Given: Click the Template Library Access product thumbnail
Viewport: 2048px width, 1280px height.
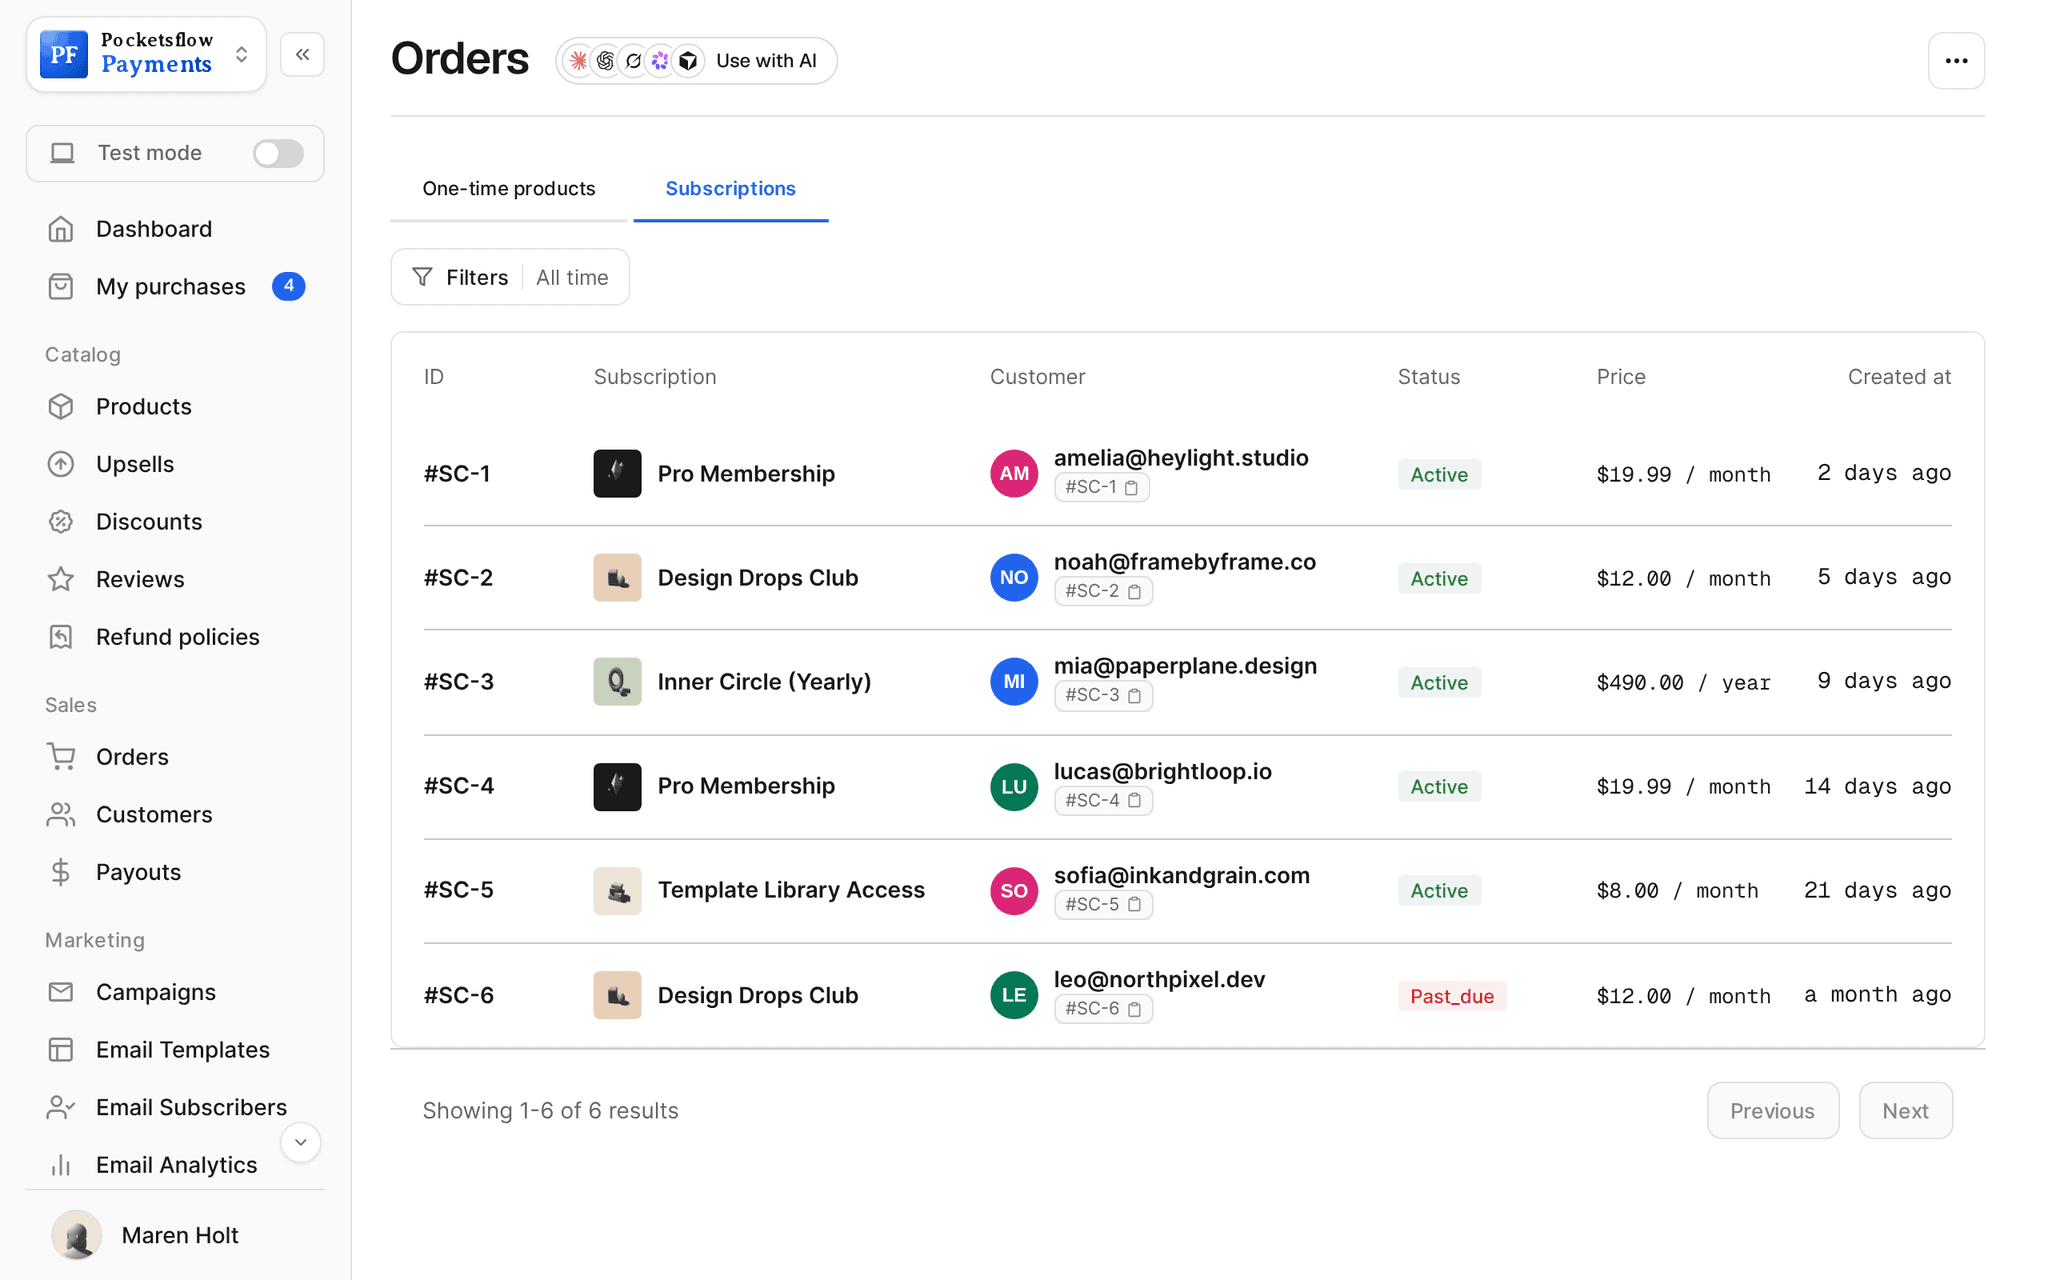Looking at the screenshot, I should [x=617, y=890].
